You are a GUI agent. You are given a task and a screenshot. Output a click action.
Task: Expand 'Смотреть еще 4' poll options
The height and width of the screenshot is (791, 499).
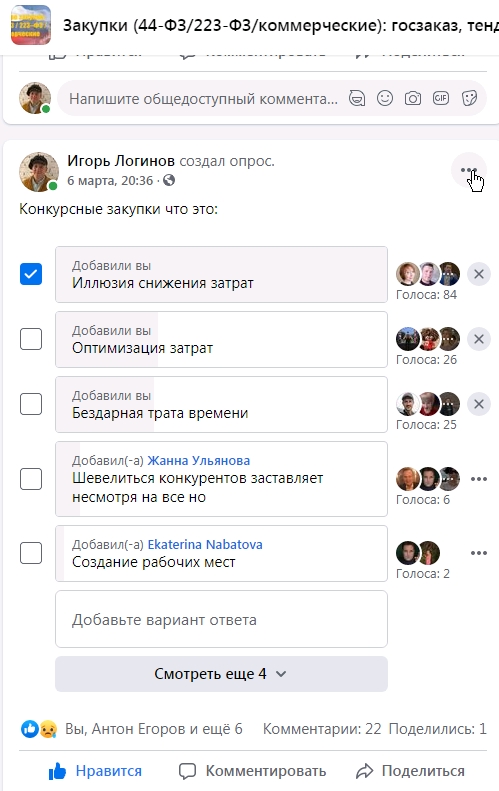(x=221, y=674)
